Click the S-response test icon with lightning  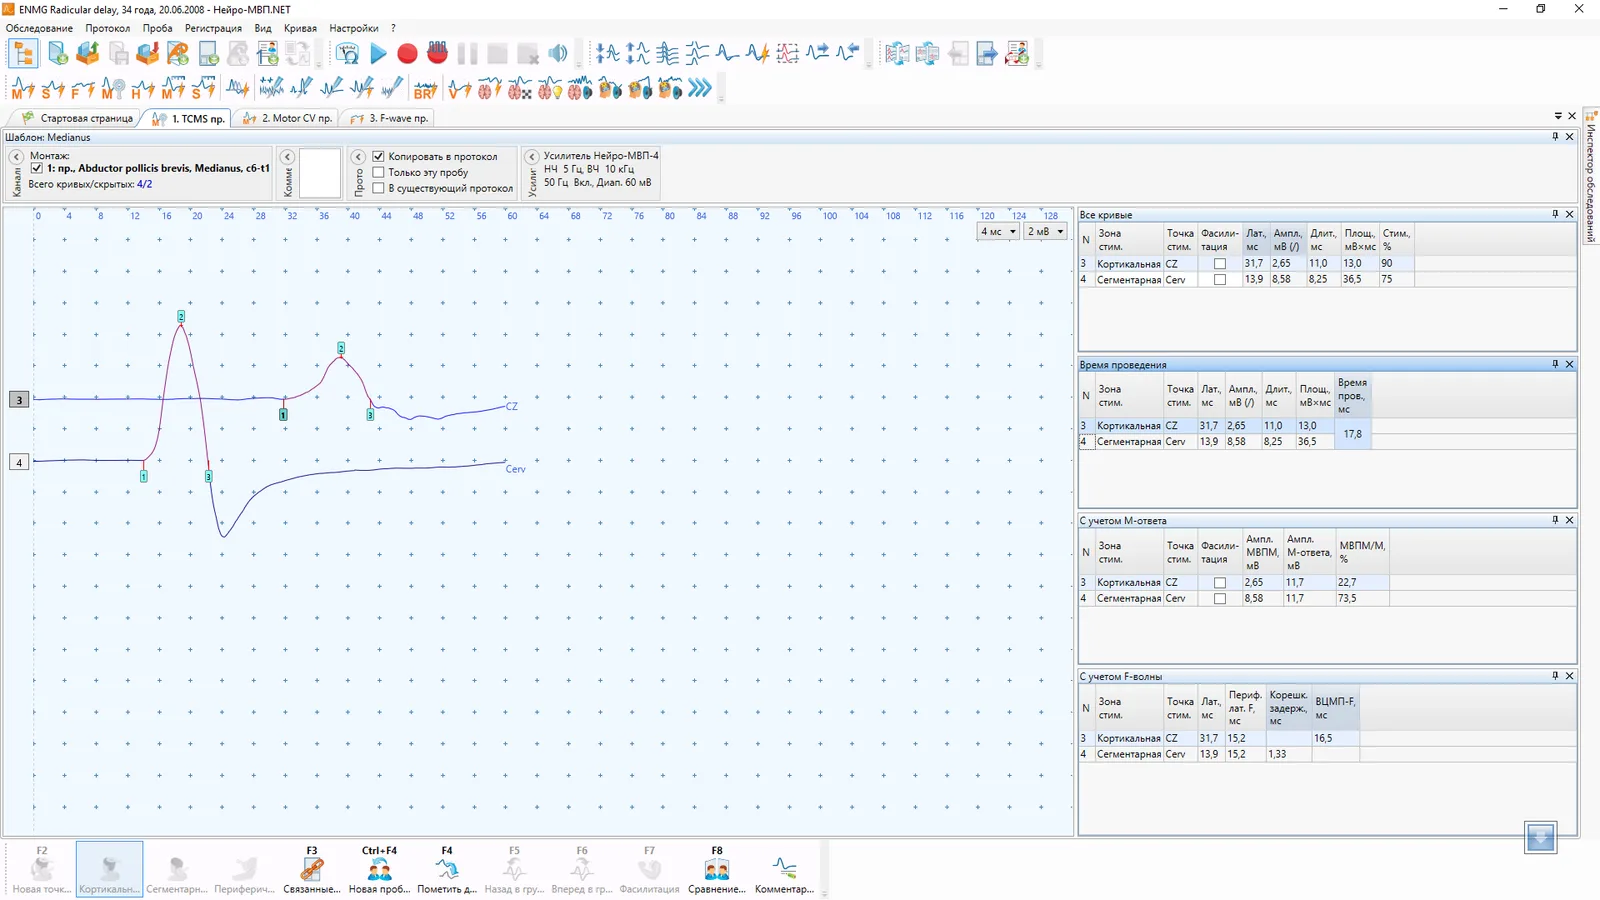tap(53, 89)
